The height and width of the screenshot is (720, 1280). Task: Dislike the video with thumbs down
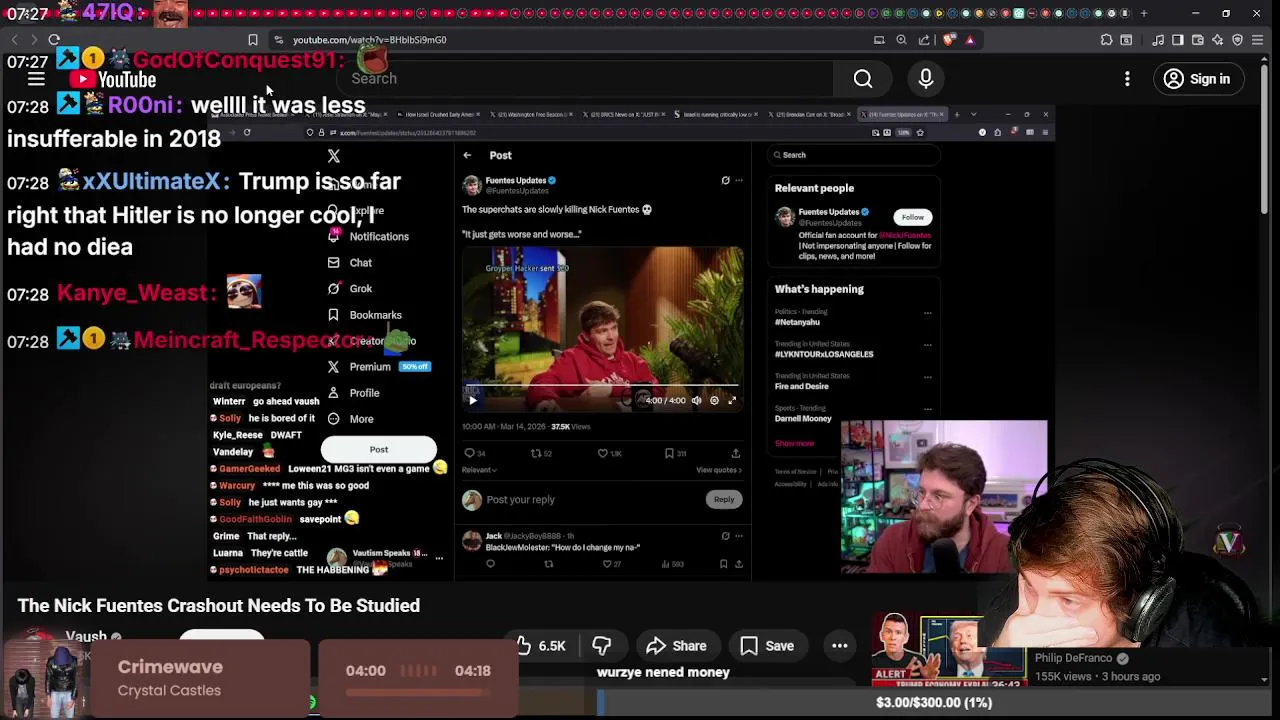coord(602,646)
